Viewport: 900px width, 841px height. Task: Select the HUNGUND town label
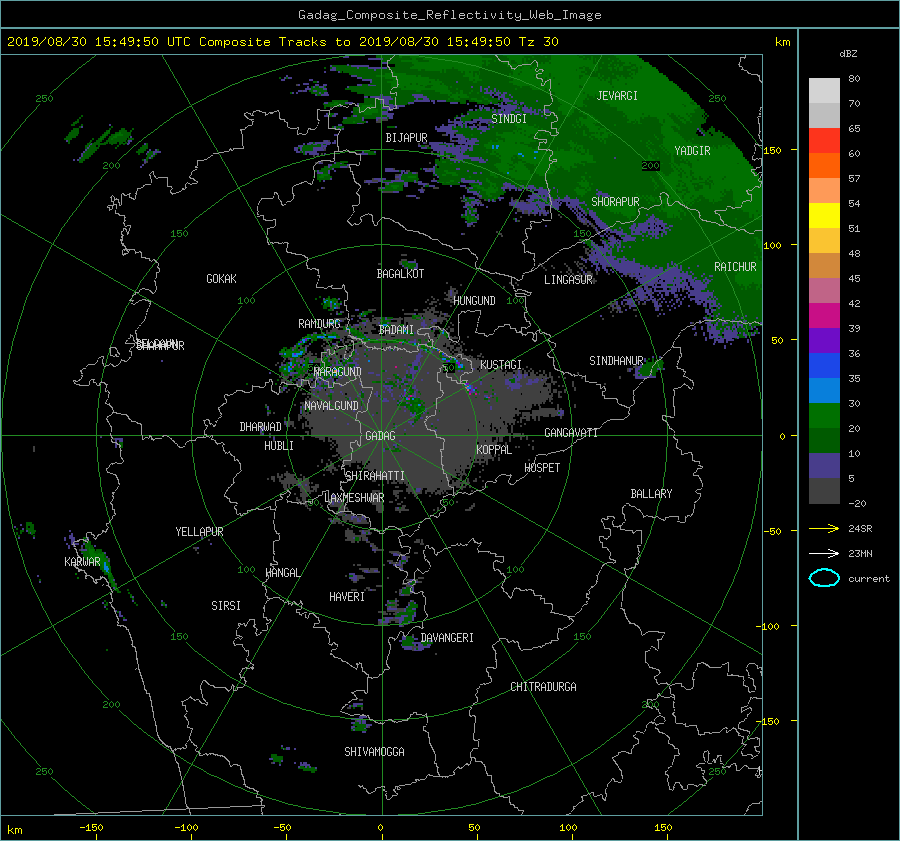[474, 301]
